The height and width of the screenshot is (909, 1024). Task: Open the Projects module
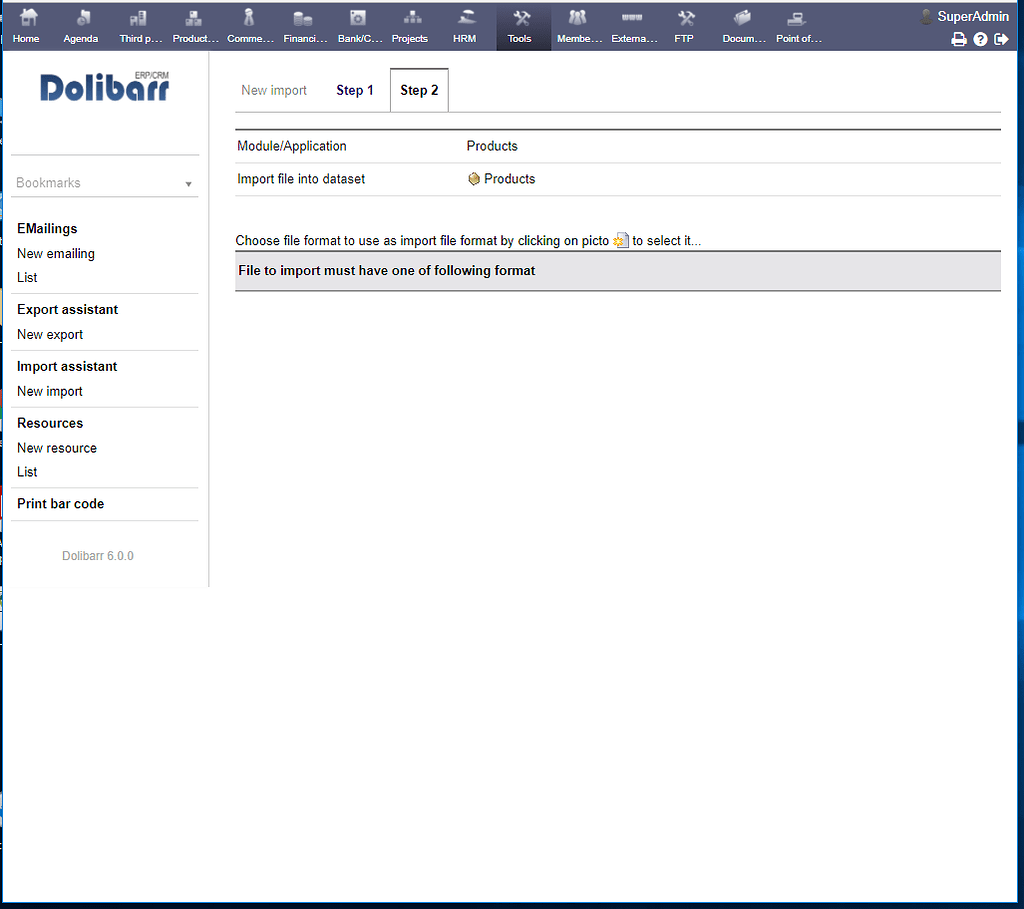coord(410,26)
